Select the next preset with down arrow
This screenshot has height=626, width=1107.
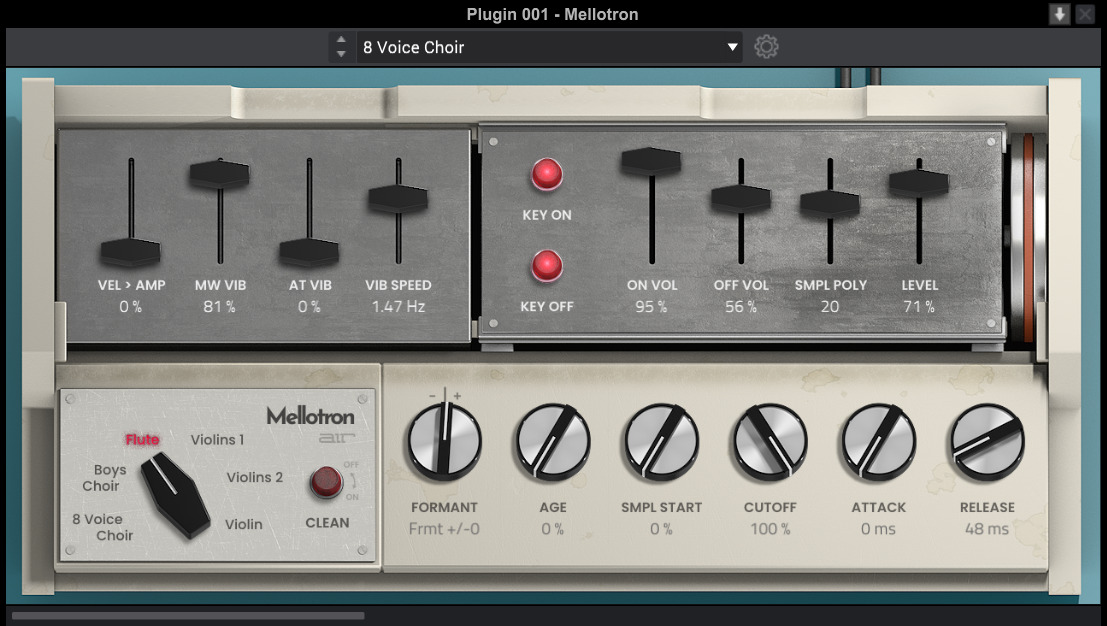pos(341,54)
